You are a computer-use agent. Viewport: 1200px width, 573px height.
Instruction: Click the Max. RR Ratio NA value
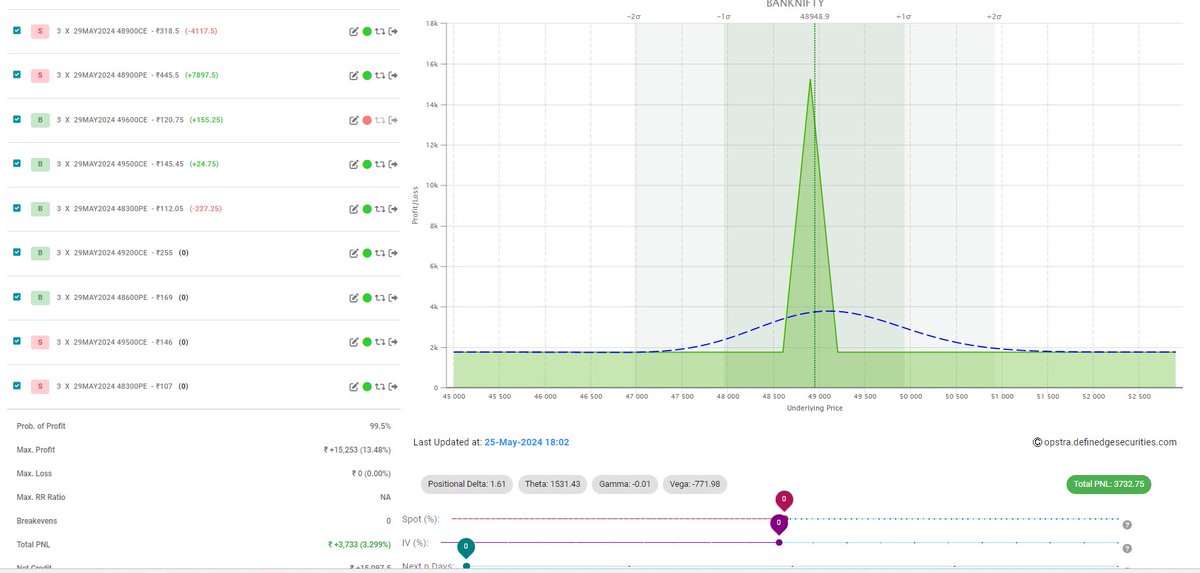click(x=387, y=497)
